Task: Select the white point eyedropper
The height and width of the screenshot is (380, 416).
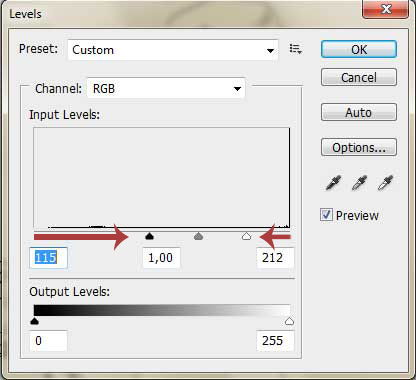Action: (385, 183)
